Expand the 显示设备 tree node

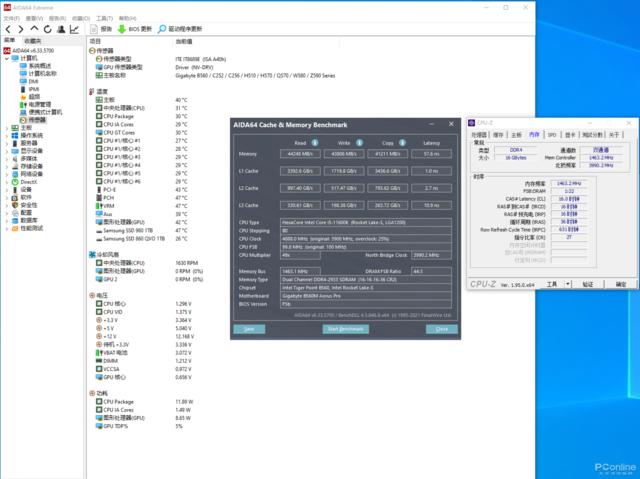tap(7, 151)
